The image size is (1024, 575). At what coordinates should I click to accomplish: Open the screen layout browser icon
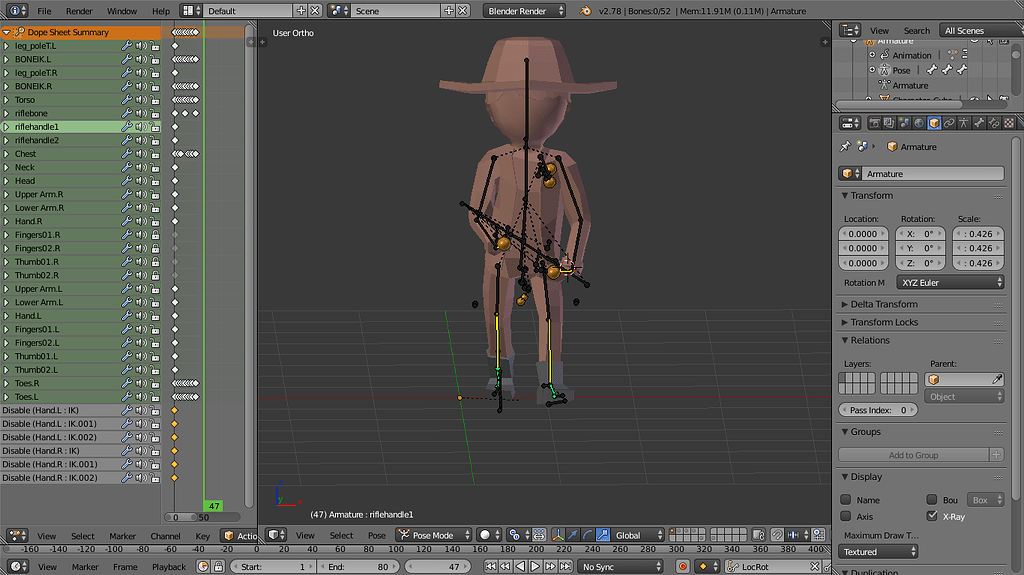tap(190, 10)
